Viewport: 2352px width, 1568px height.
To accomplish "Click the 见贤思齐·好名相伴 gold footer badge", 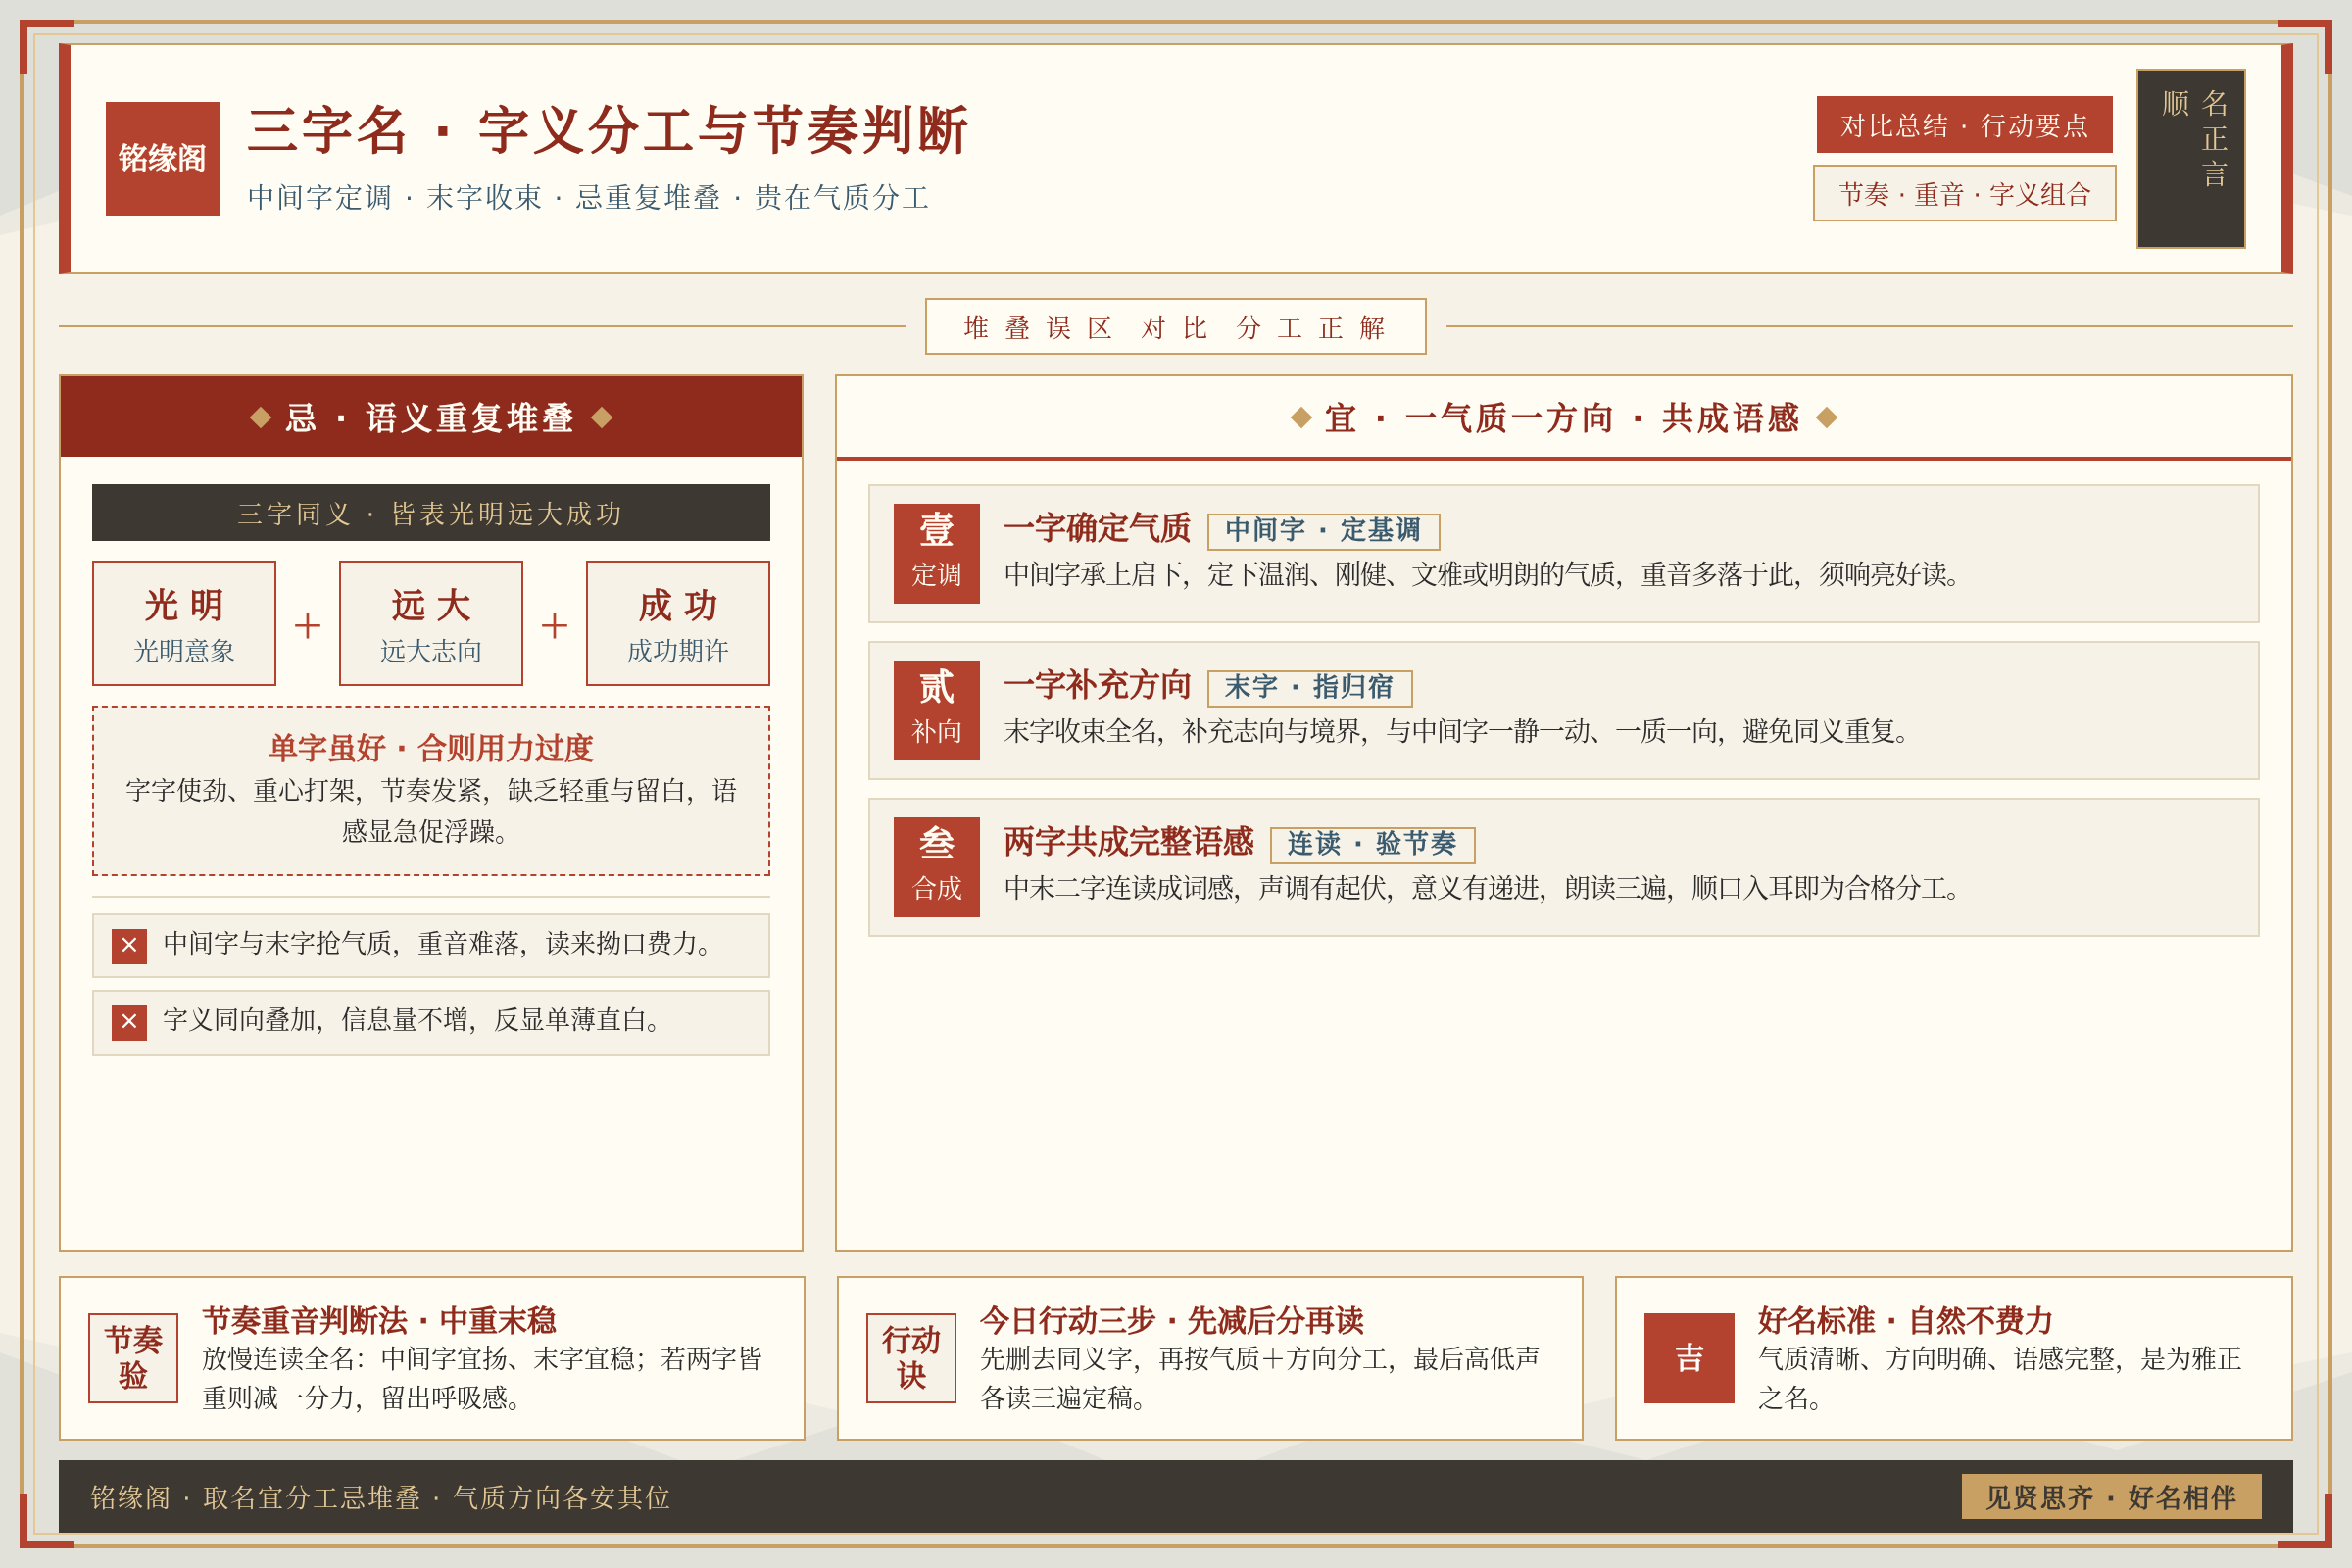I will pos(2111,1497).
